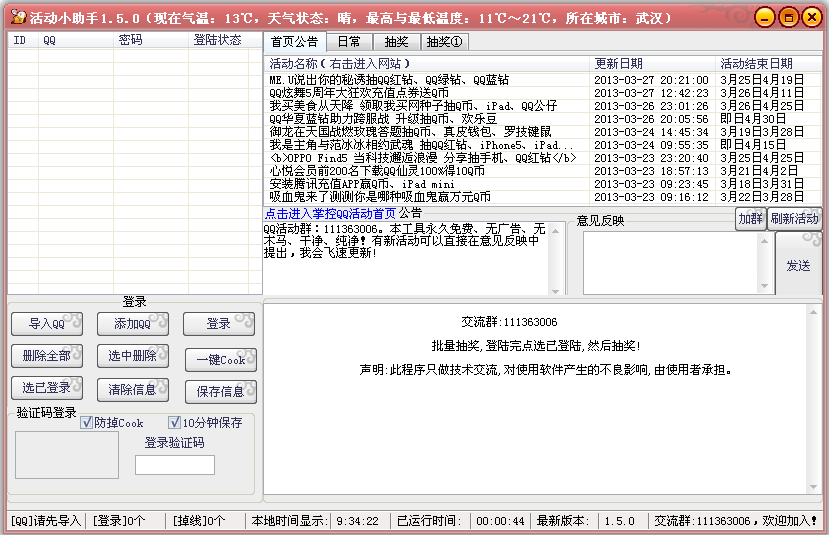This screenshot has height=535, width=829.
Task: Click the app logo icon in title bar
Action: pyautogui.click(x=18, y=17)
